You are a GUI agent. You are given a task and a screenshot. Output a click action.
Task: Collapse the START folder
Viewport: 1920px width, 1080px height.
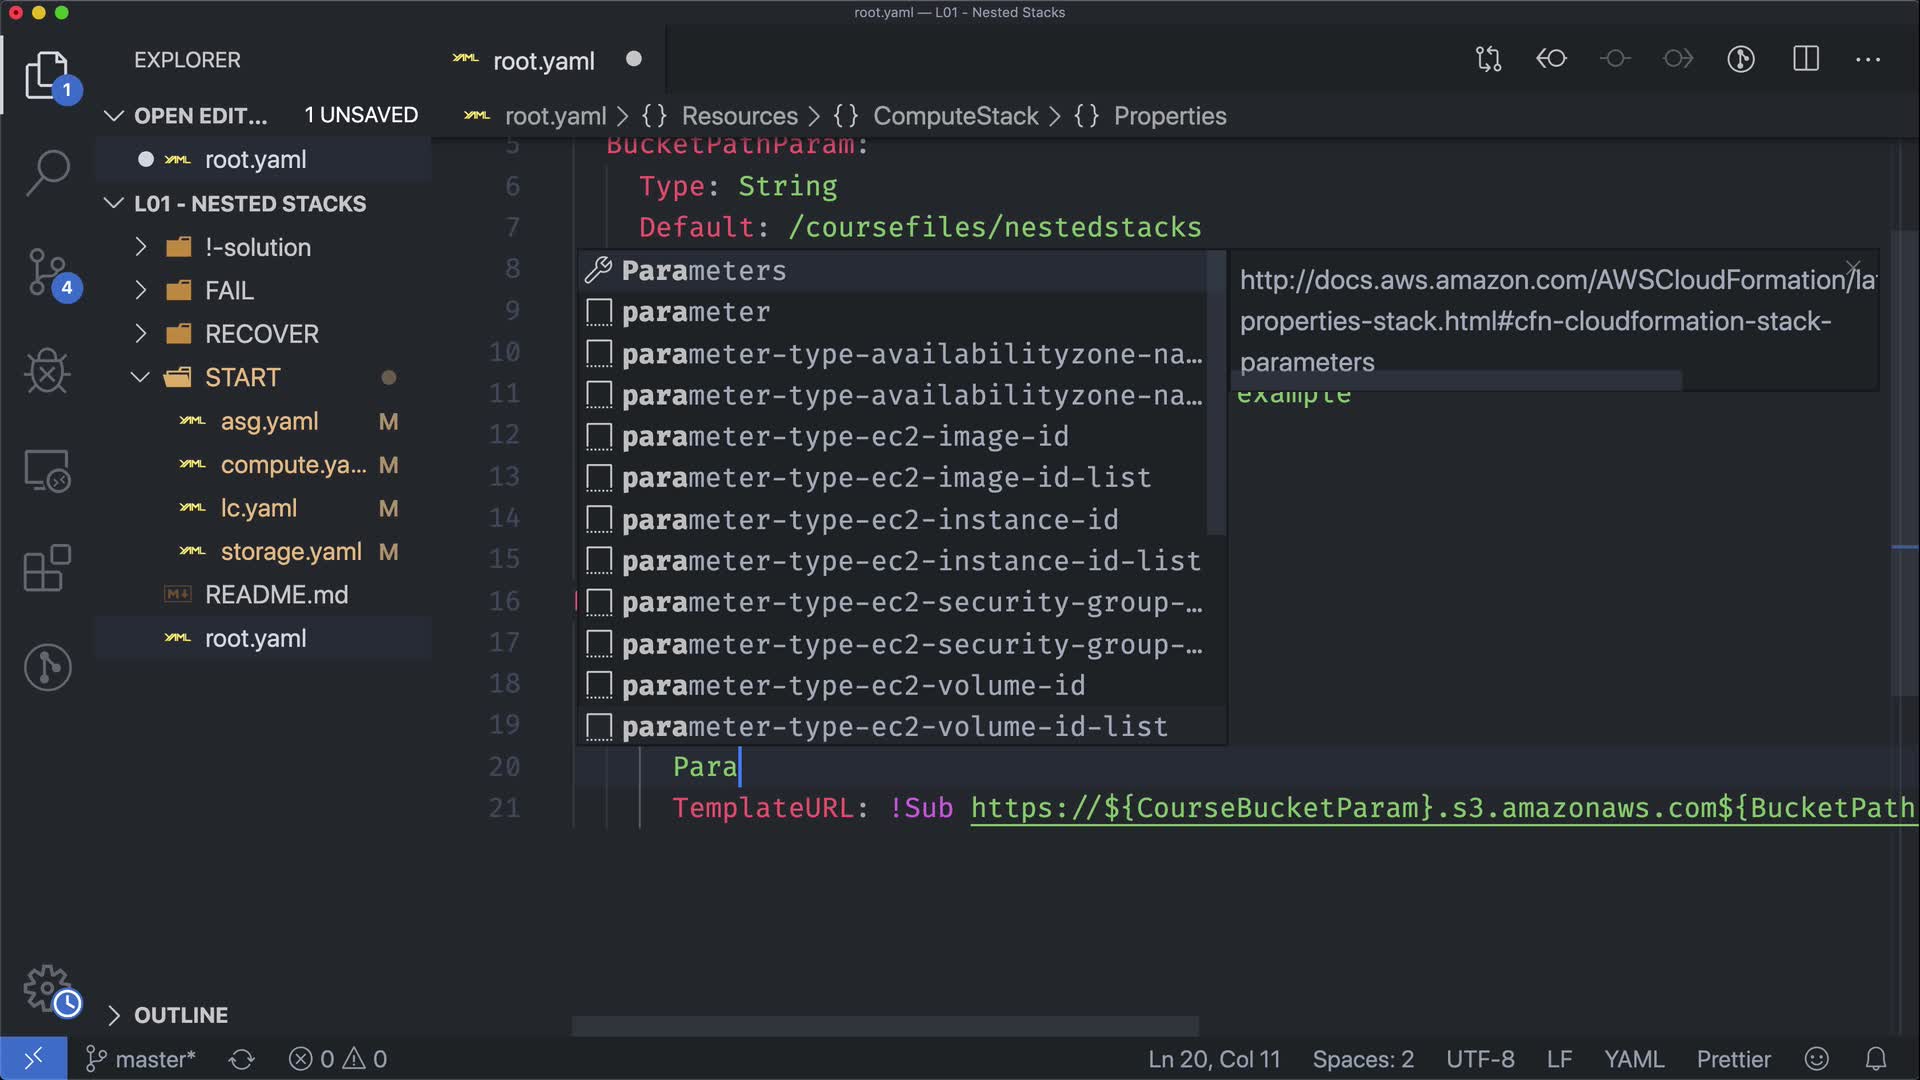(242, 377)
